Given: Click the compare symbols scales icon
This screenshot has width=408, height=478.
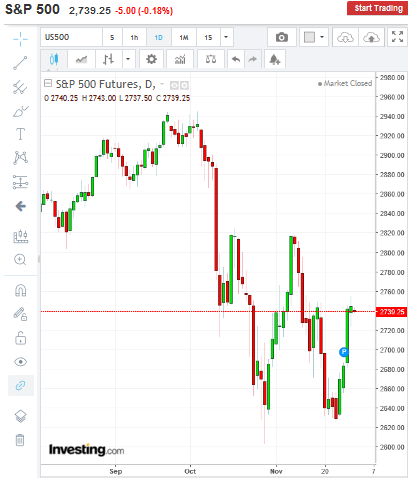Looking at the screenshot, I should coord(211,59).
